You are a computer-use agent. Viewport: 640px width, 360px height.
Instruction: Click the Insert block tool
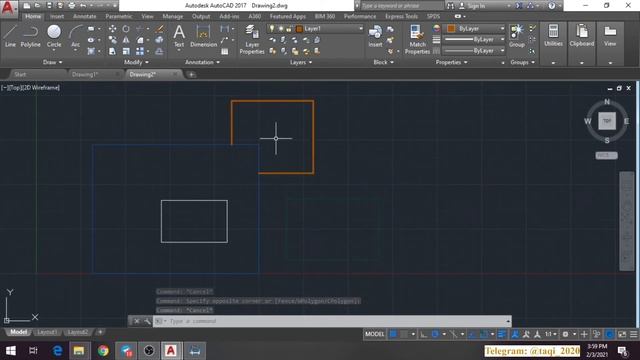click(x=375, y=36)
